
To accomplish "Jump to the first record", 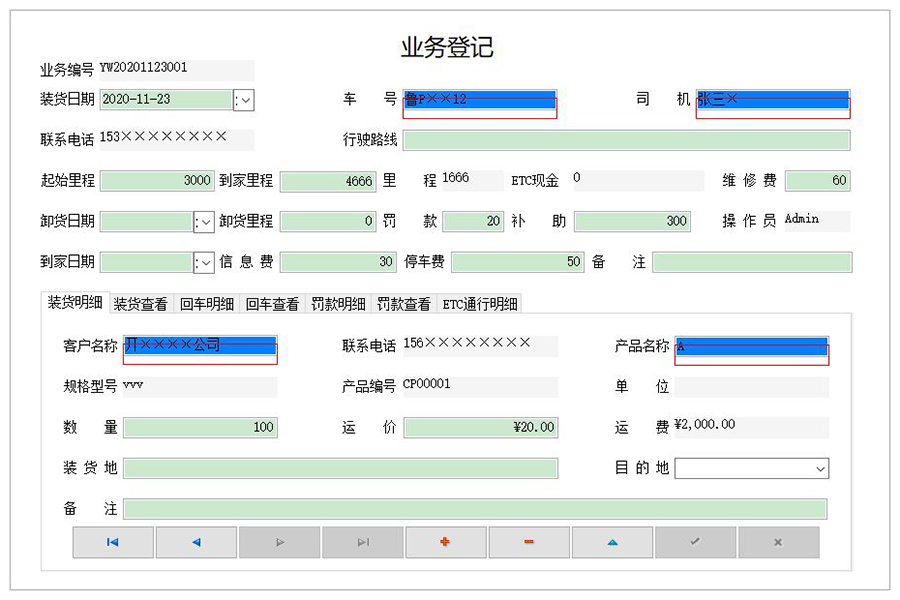I will click(x=113, y=541).
